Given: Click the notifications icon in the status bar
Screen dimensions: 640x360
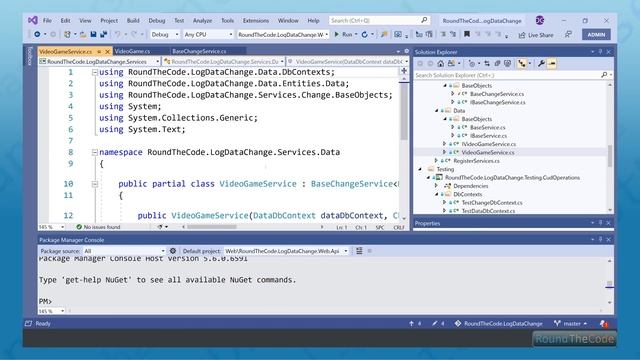Looking at the screenshot, I should click(x=604, y=324).
